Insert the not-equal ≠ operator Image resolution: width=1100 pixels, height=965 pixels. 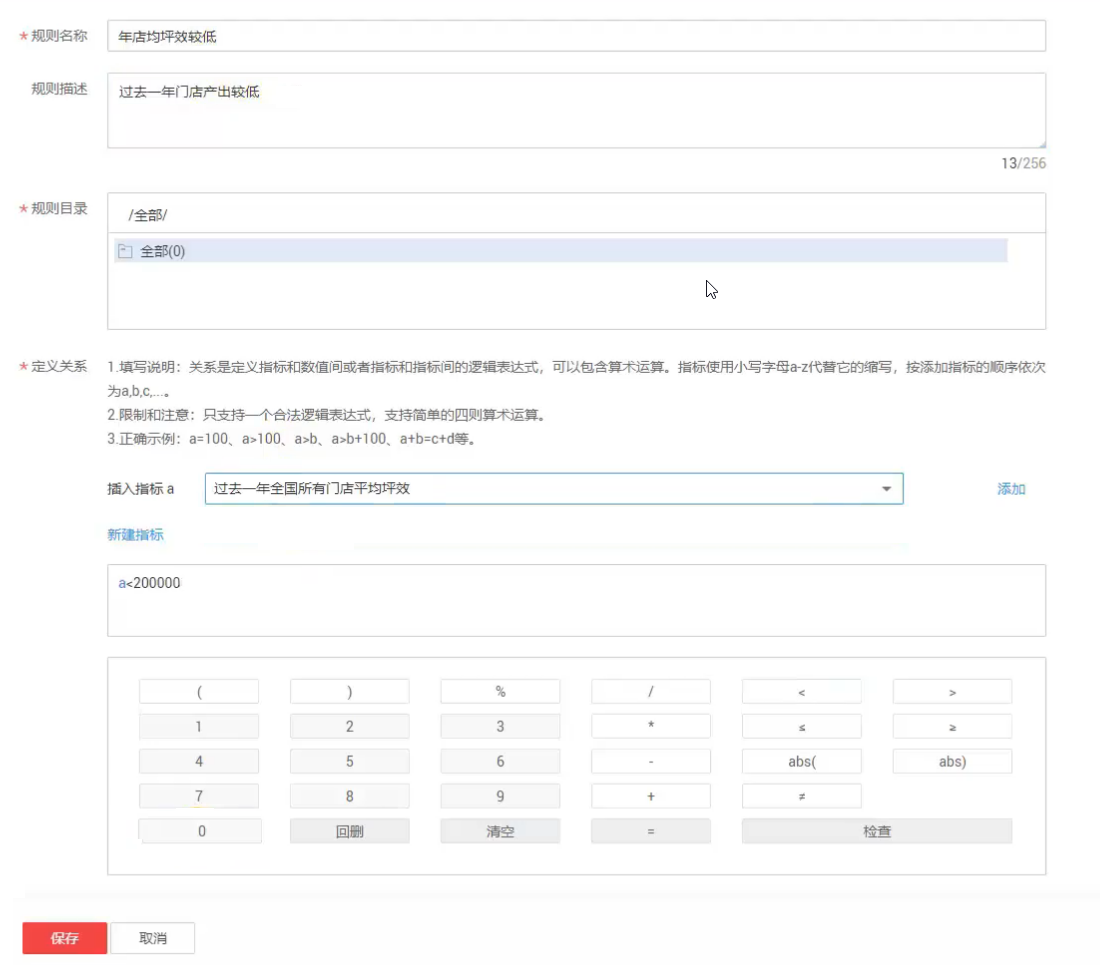(801, 796)
